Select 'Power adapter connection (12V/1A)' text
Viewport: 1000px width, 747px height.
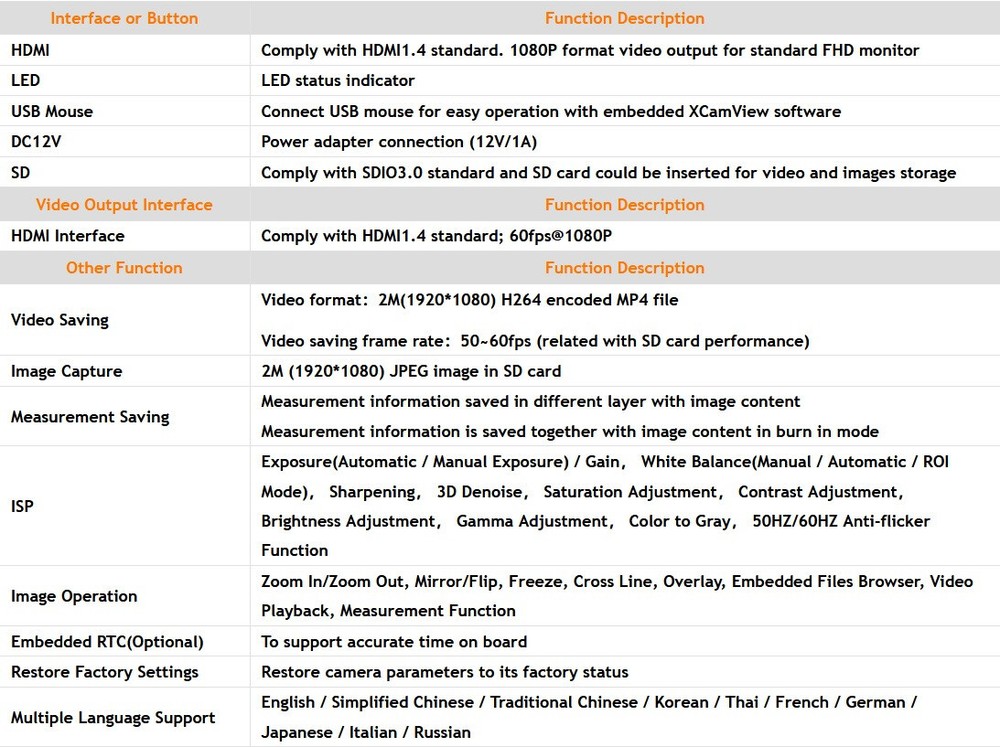click(399, 142)
